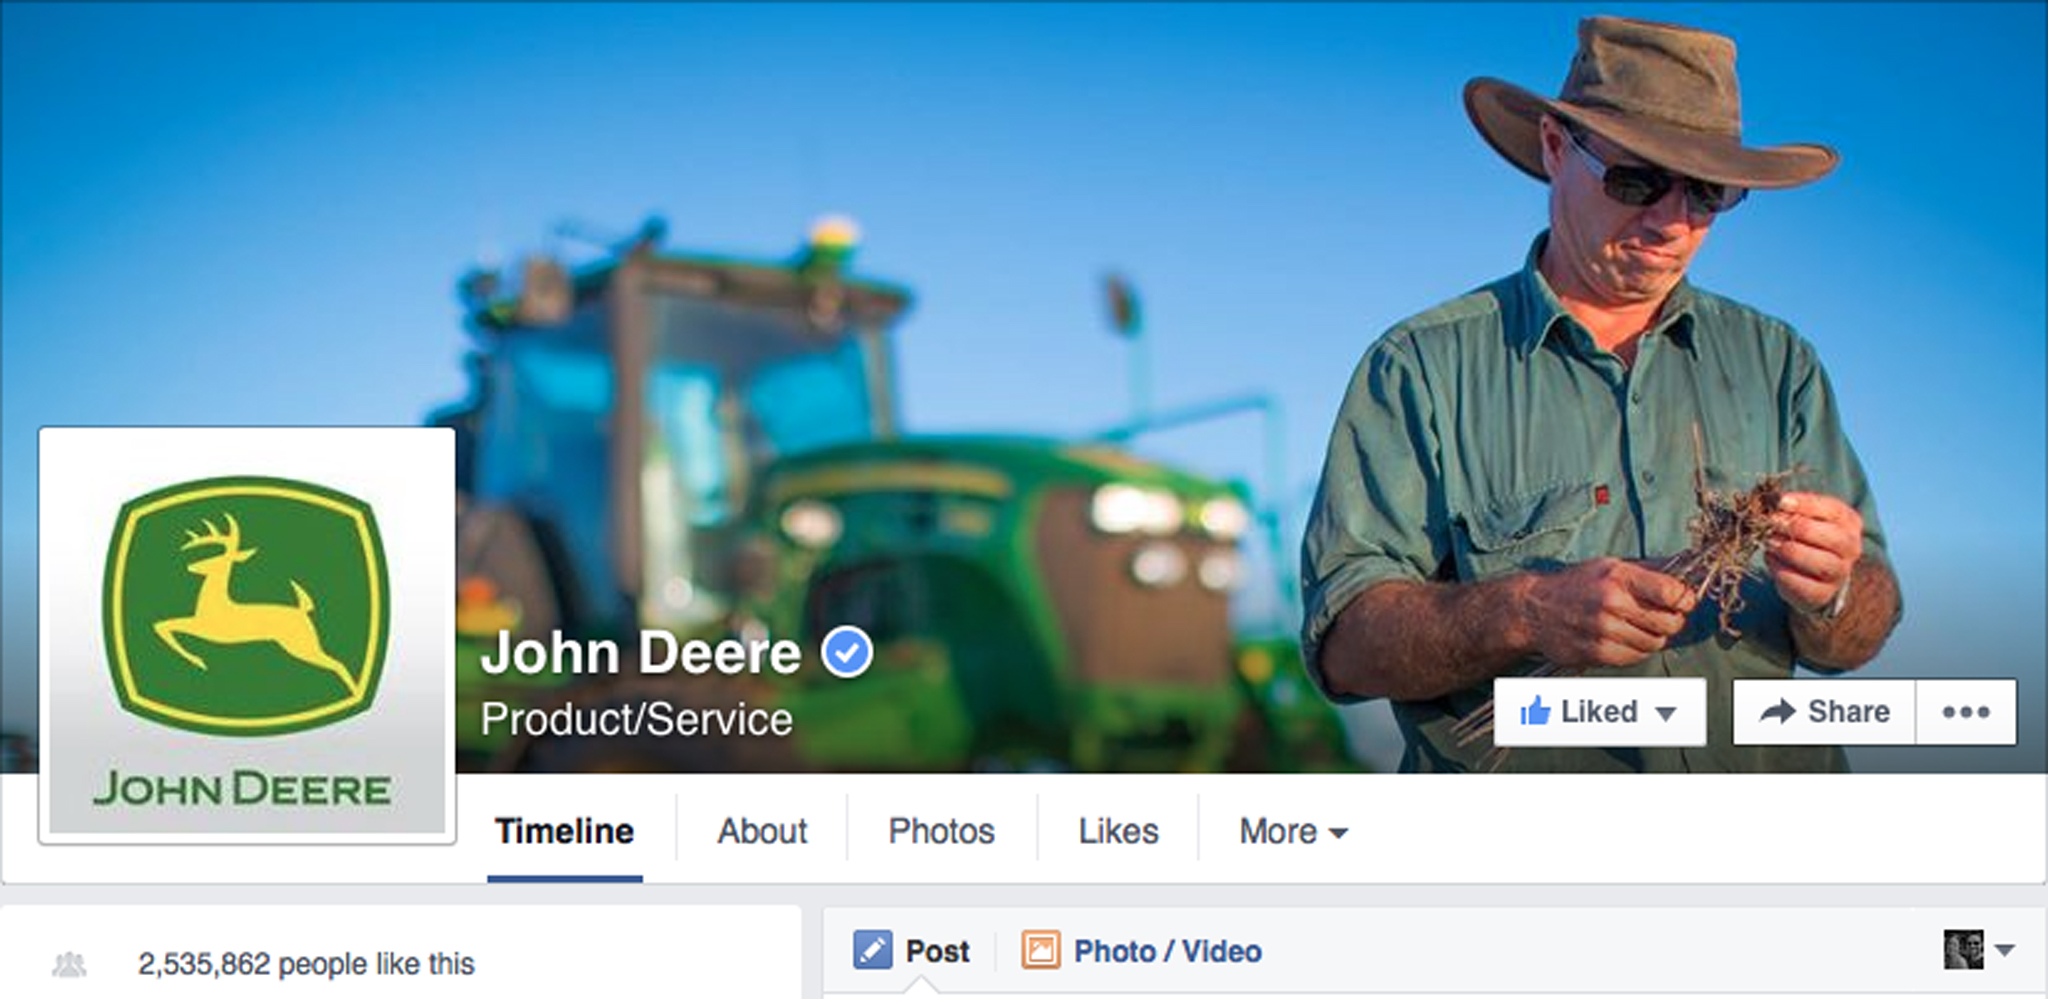Open the dropdown arrow beside user avatar

[x=2005, y=950]
